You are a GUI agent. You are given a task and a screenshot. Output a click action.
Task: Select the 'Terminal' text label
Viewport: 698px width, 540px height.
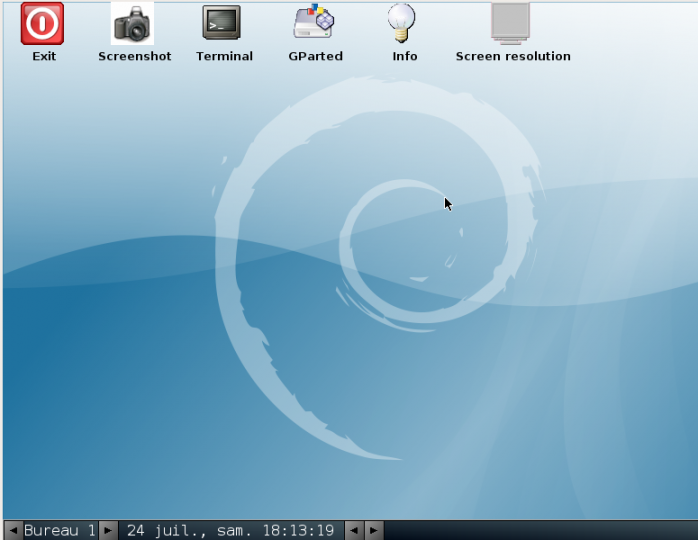click(224, 57)
